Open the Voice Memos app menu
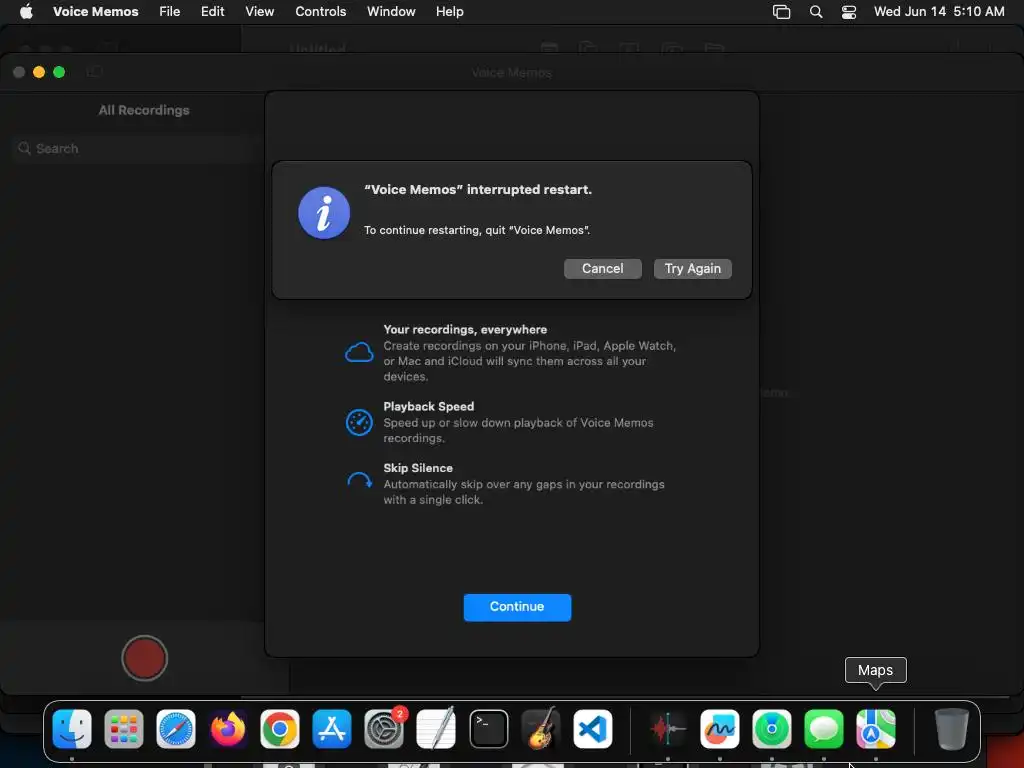Image resolution: width=1024 pixels, height=768 pixels. tap(95, 11)
